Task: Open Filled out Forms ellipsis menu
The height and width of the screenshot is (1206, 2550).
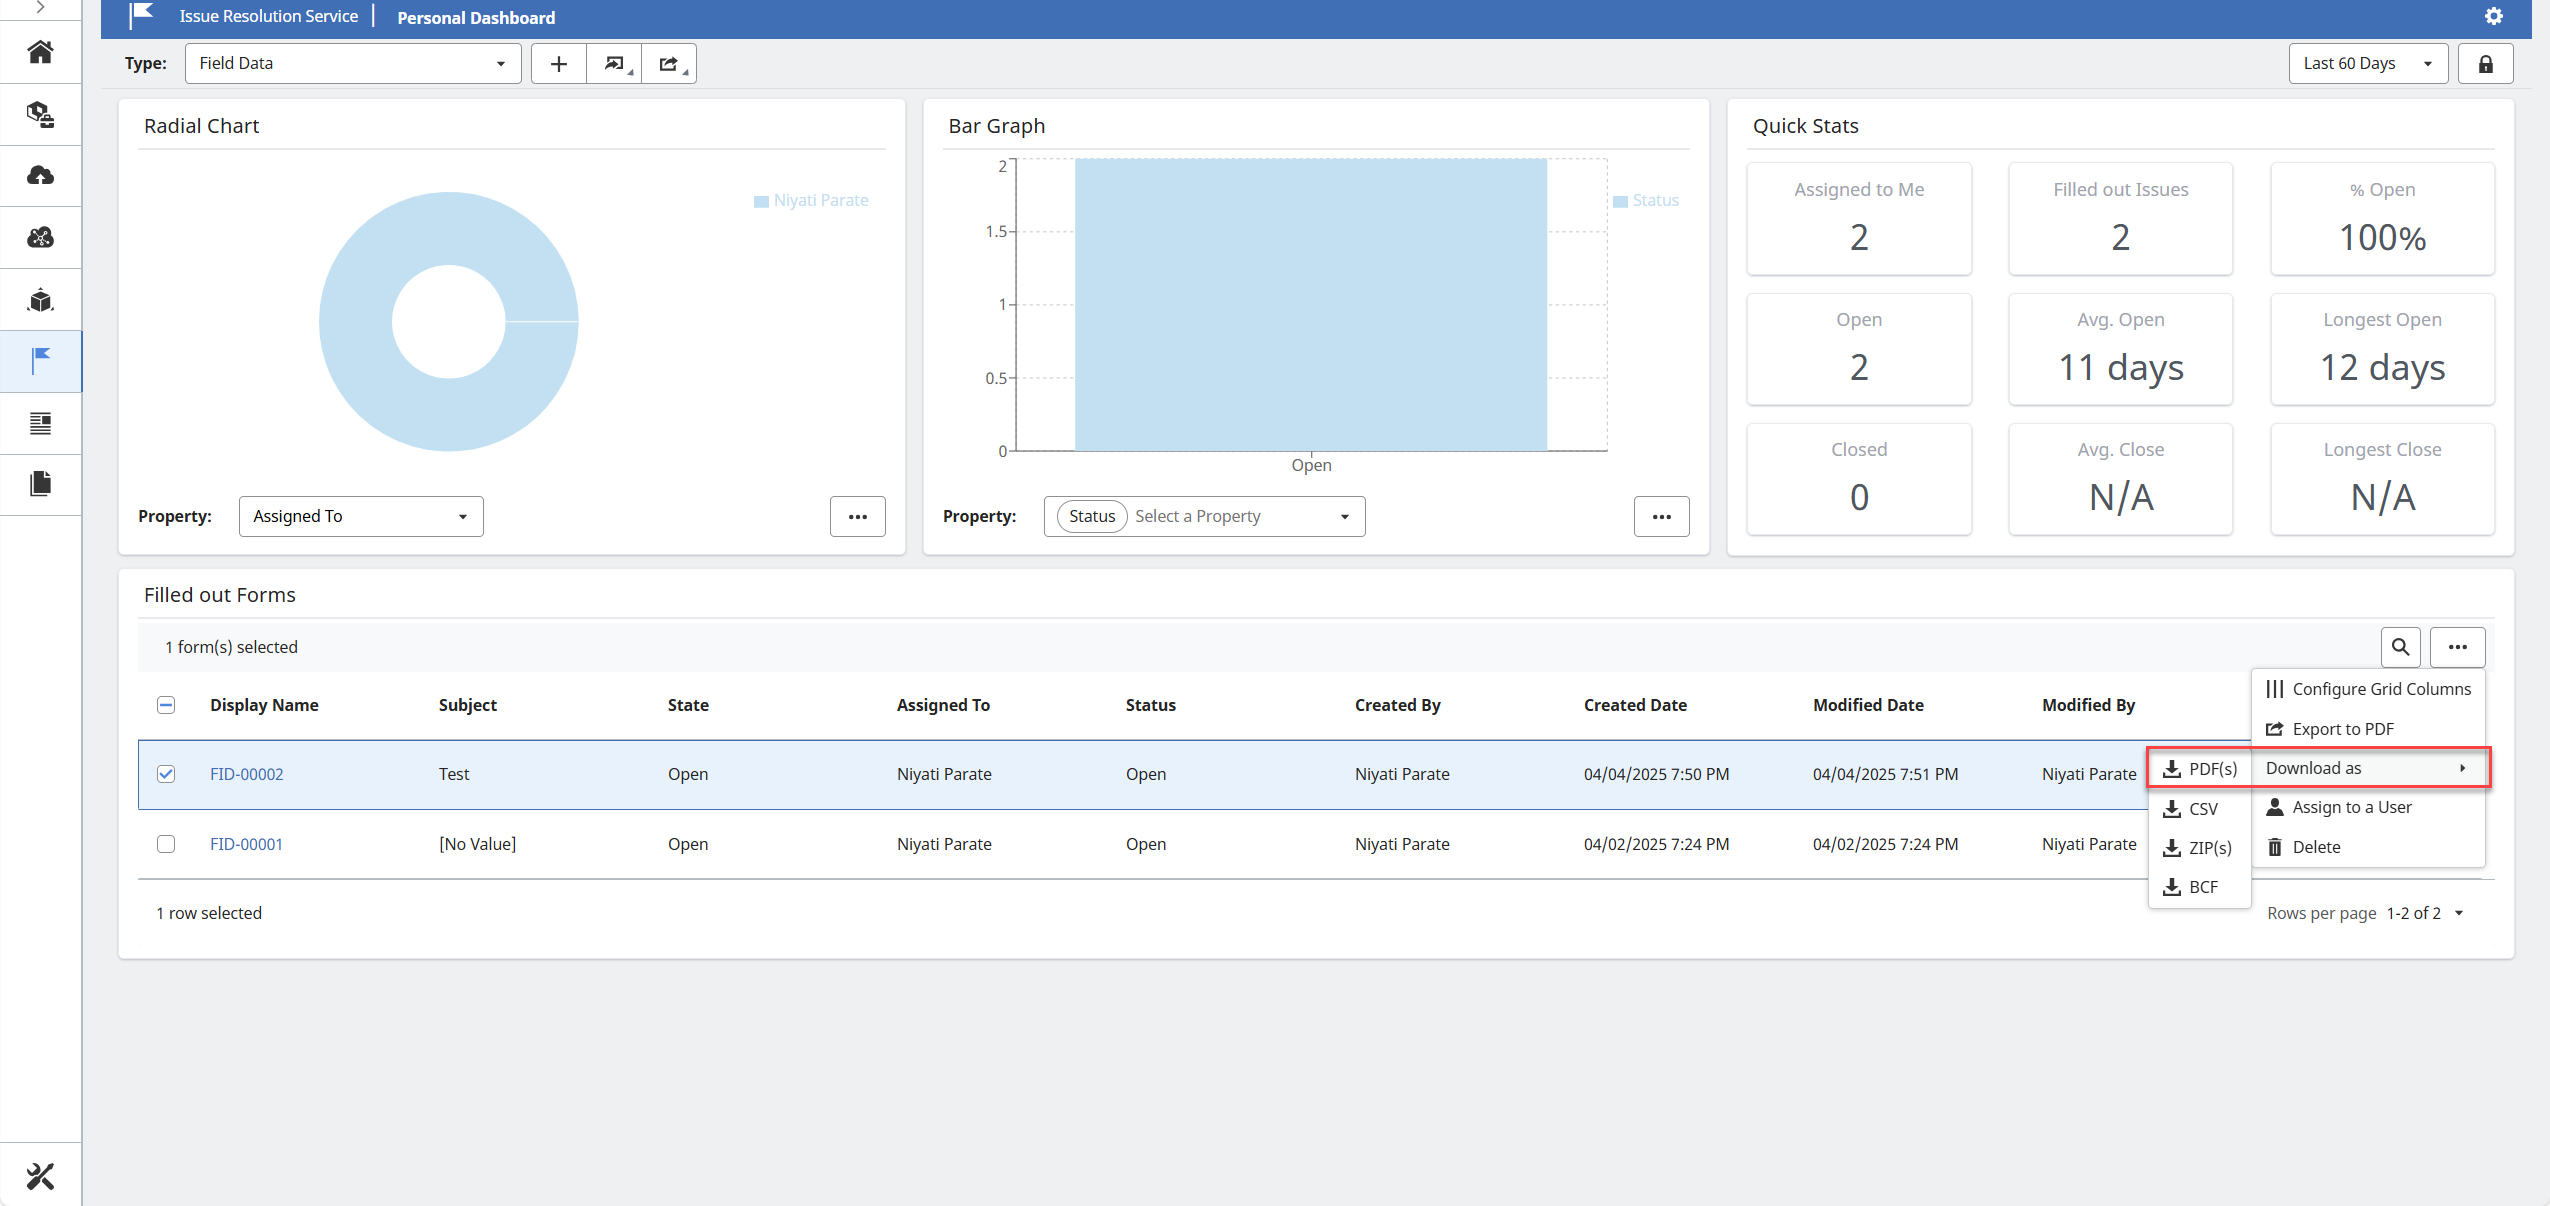Action: click(x=2457, y=647)
